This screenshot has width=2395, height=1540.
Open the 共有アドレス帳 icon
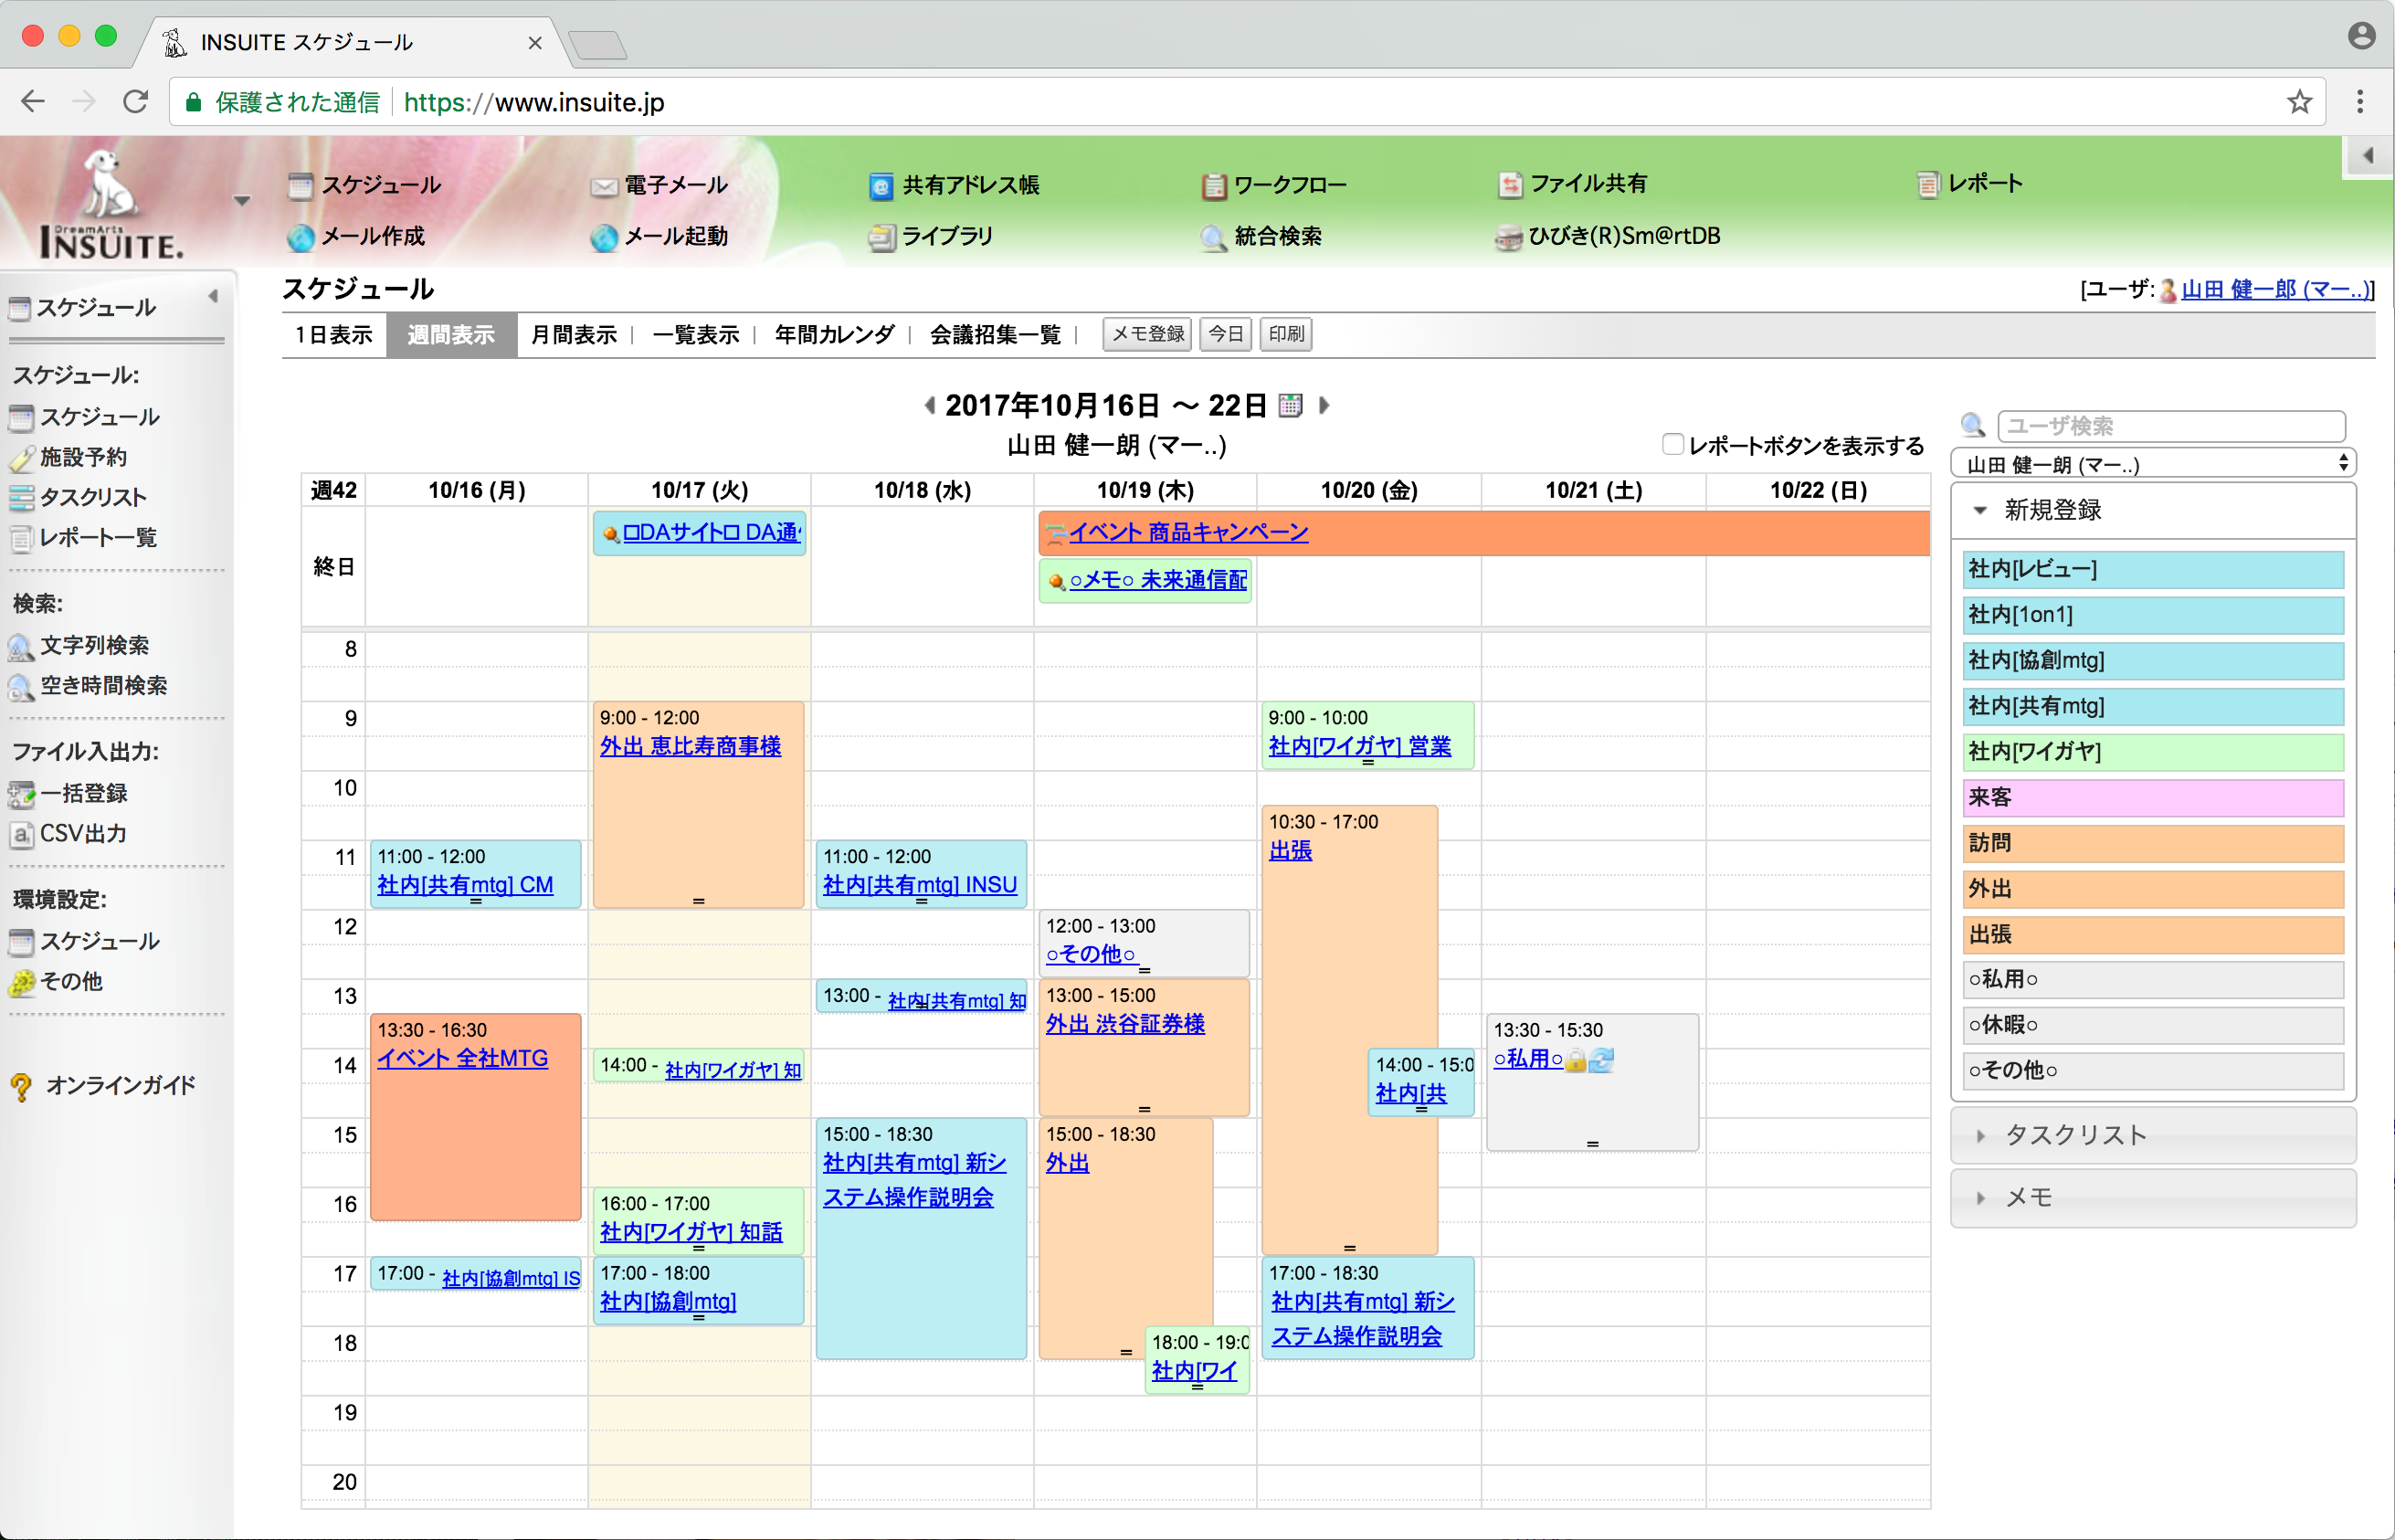pos(880,186)
